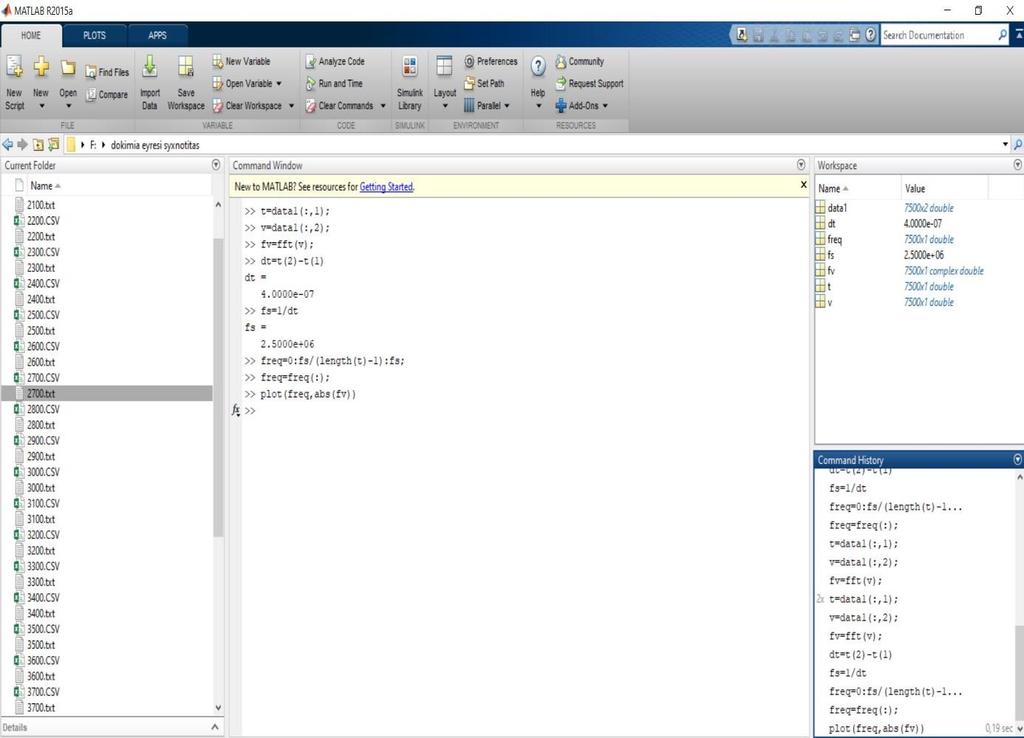Viewport: 1024px width, 738px height.
Task: Switch to the APPS tab
Action: (x=157, y=35)
